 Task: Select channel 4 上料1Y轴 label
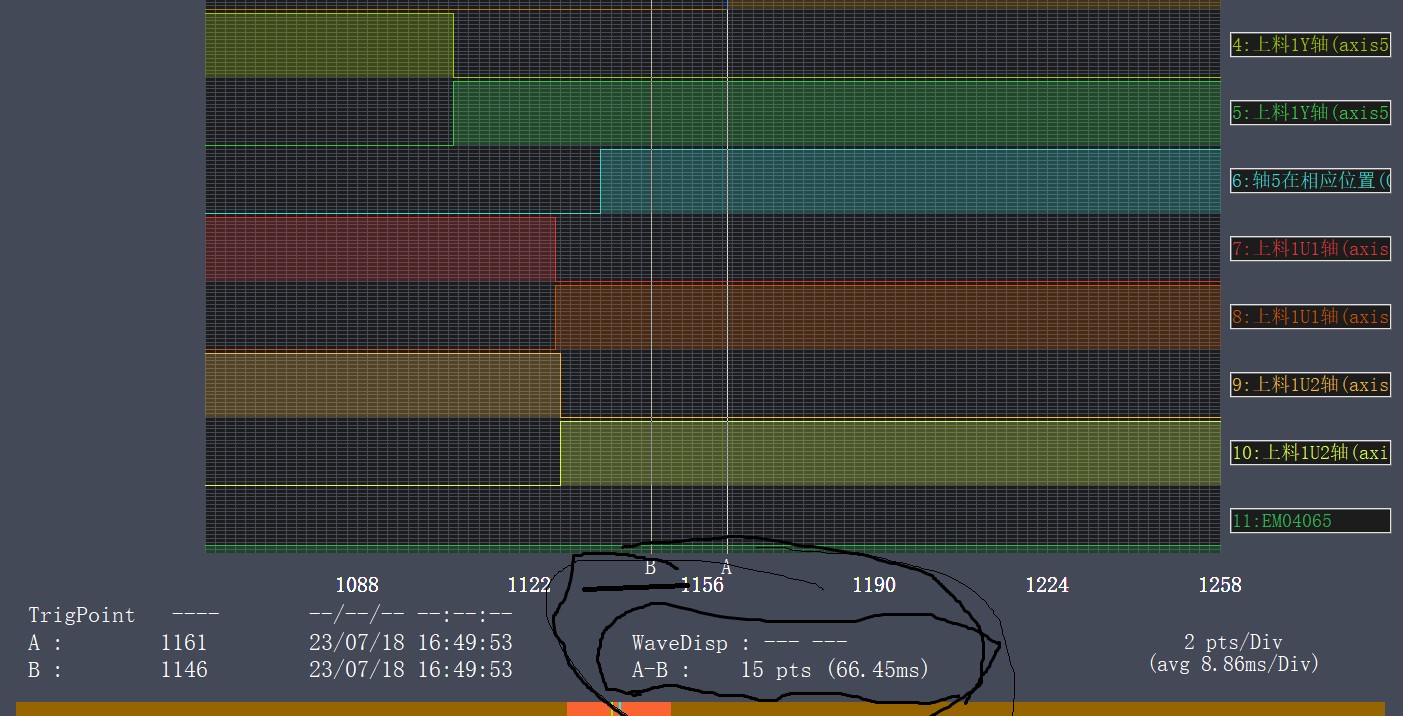tap(1310, 45)
